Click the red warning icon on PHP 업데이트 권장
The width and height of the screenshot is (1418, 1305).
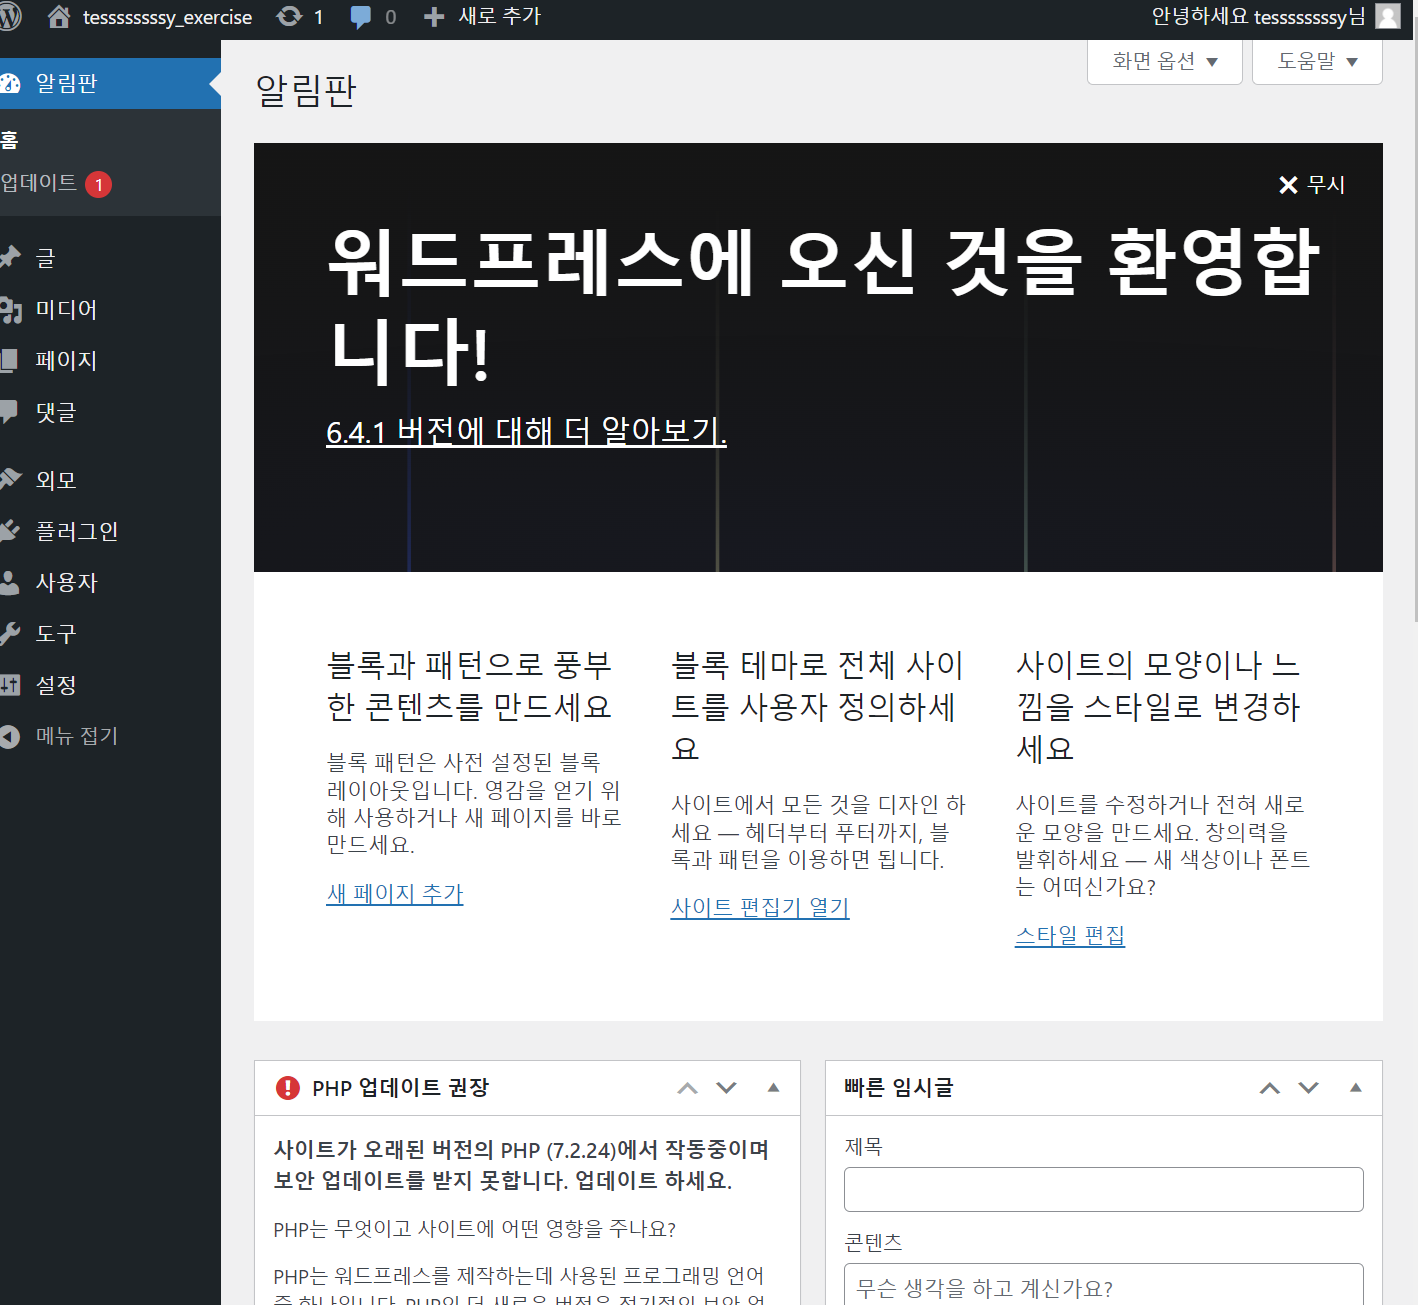point(287,1088)
